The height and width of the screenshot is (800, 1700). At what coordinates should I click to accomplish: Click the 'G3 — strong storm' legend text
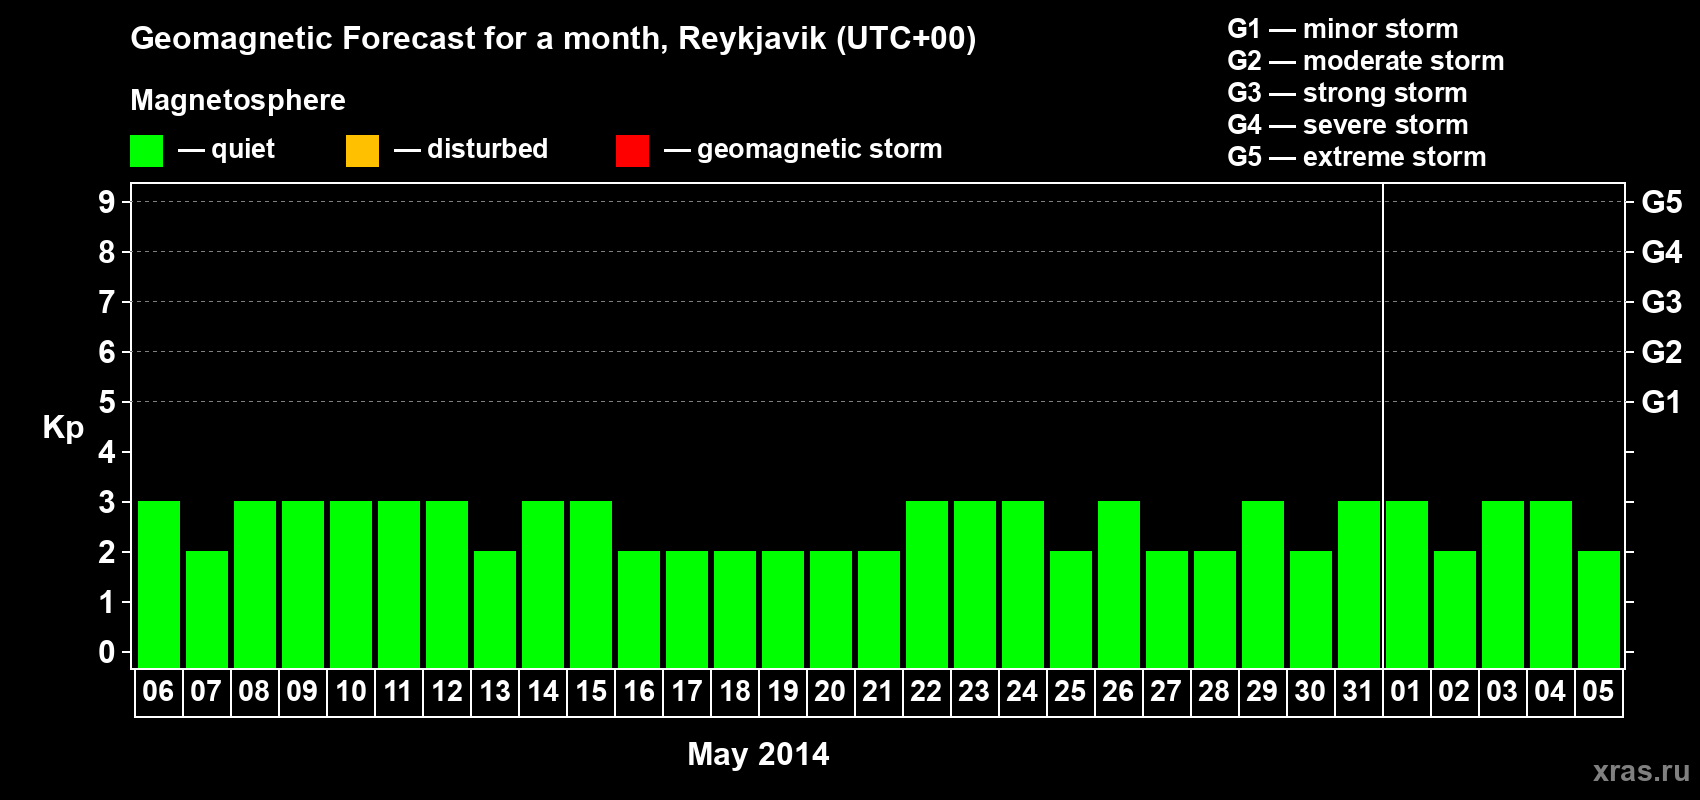1348,93
